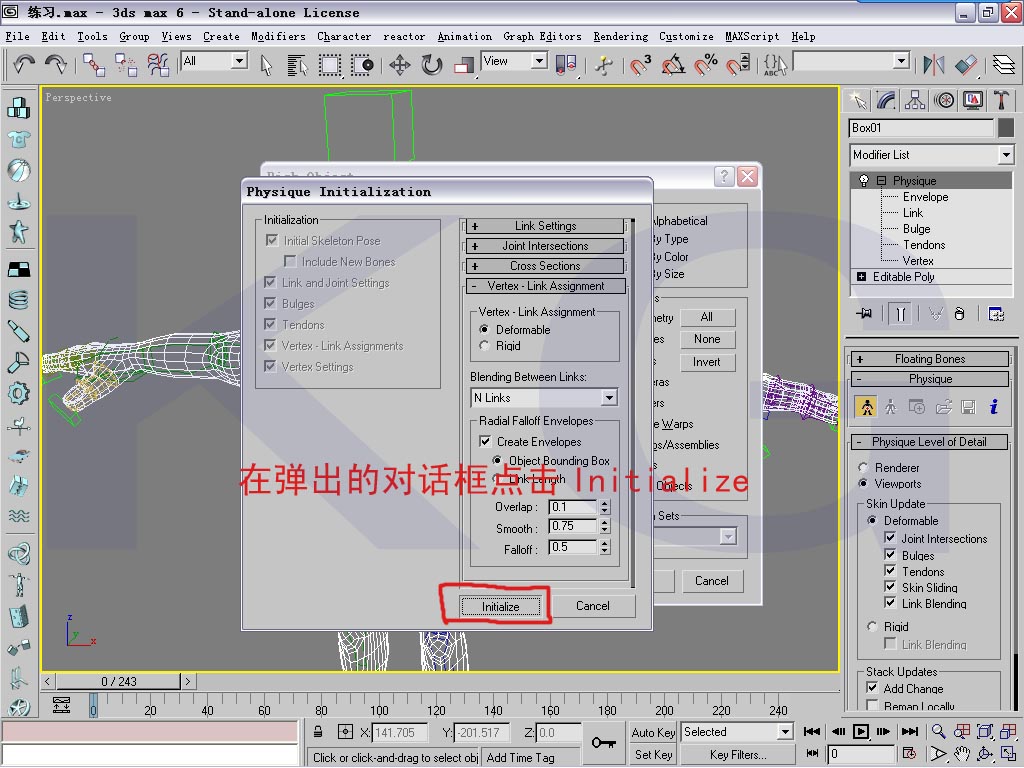Screen dimensions: 1024x768
Task: Open the Display command panel tab
Action: (972, 100)
